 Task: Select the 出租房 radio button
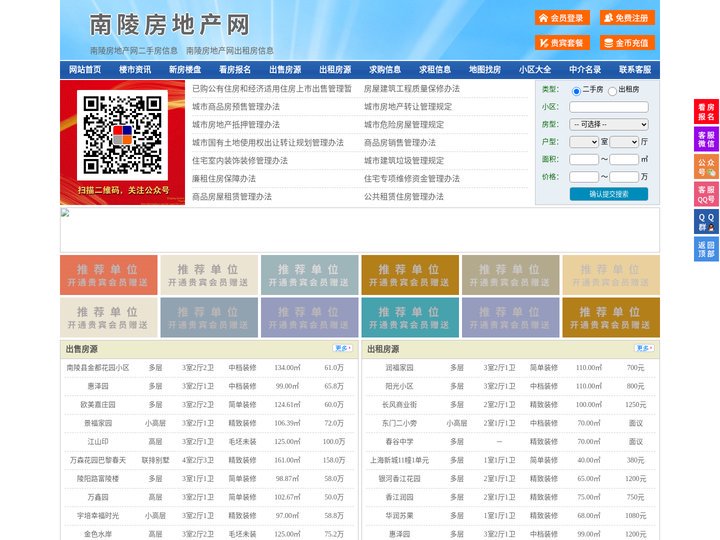pyautogui.click(x=612, y=91)
